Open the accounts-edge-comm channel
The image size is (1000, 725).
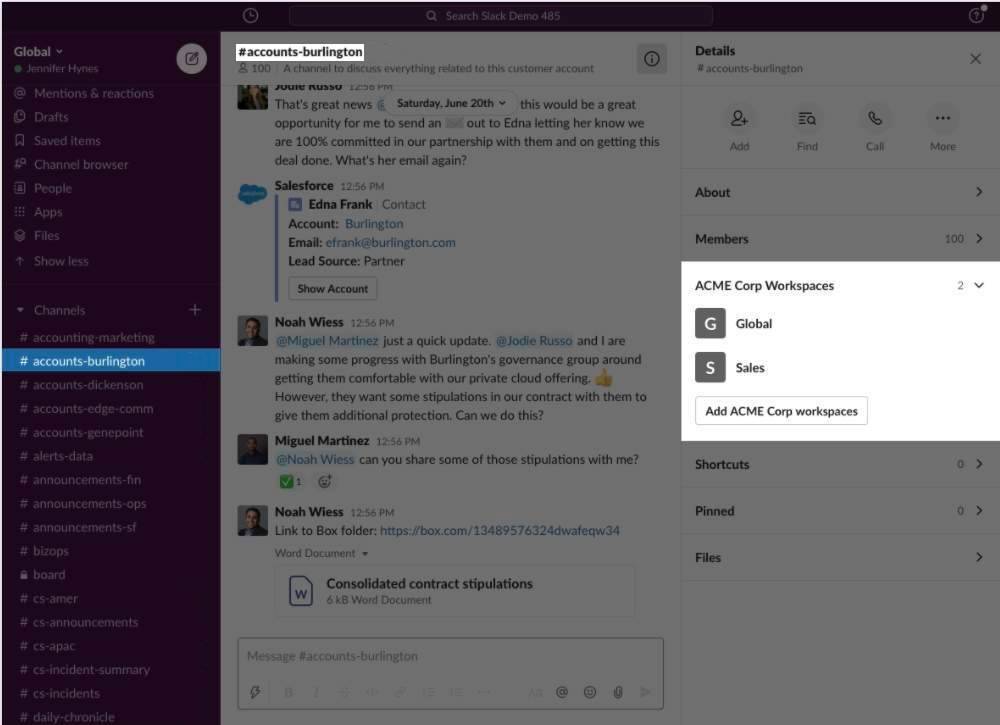pos(111,408)
